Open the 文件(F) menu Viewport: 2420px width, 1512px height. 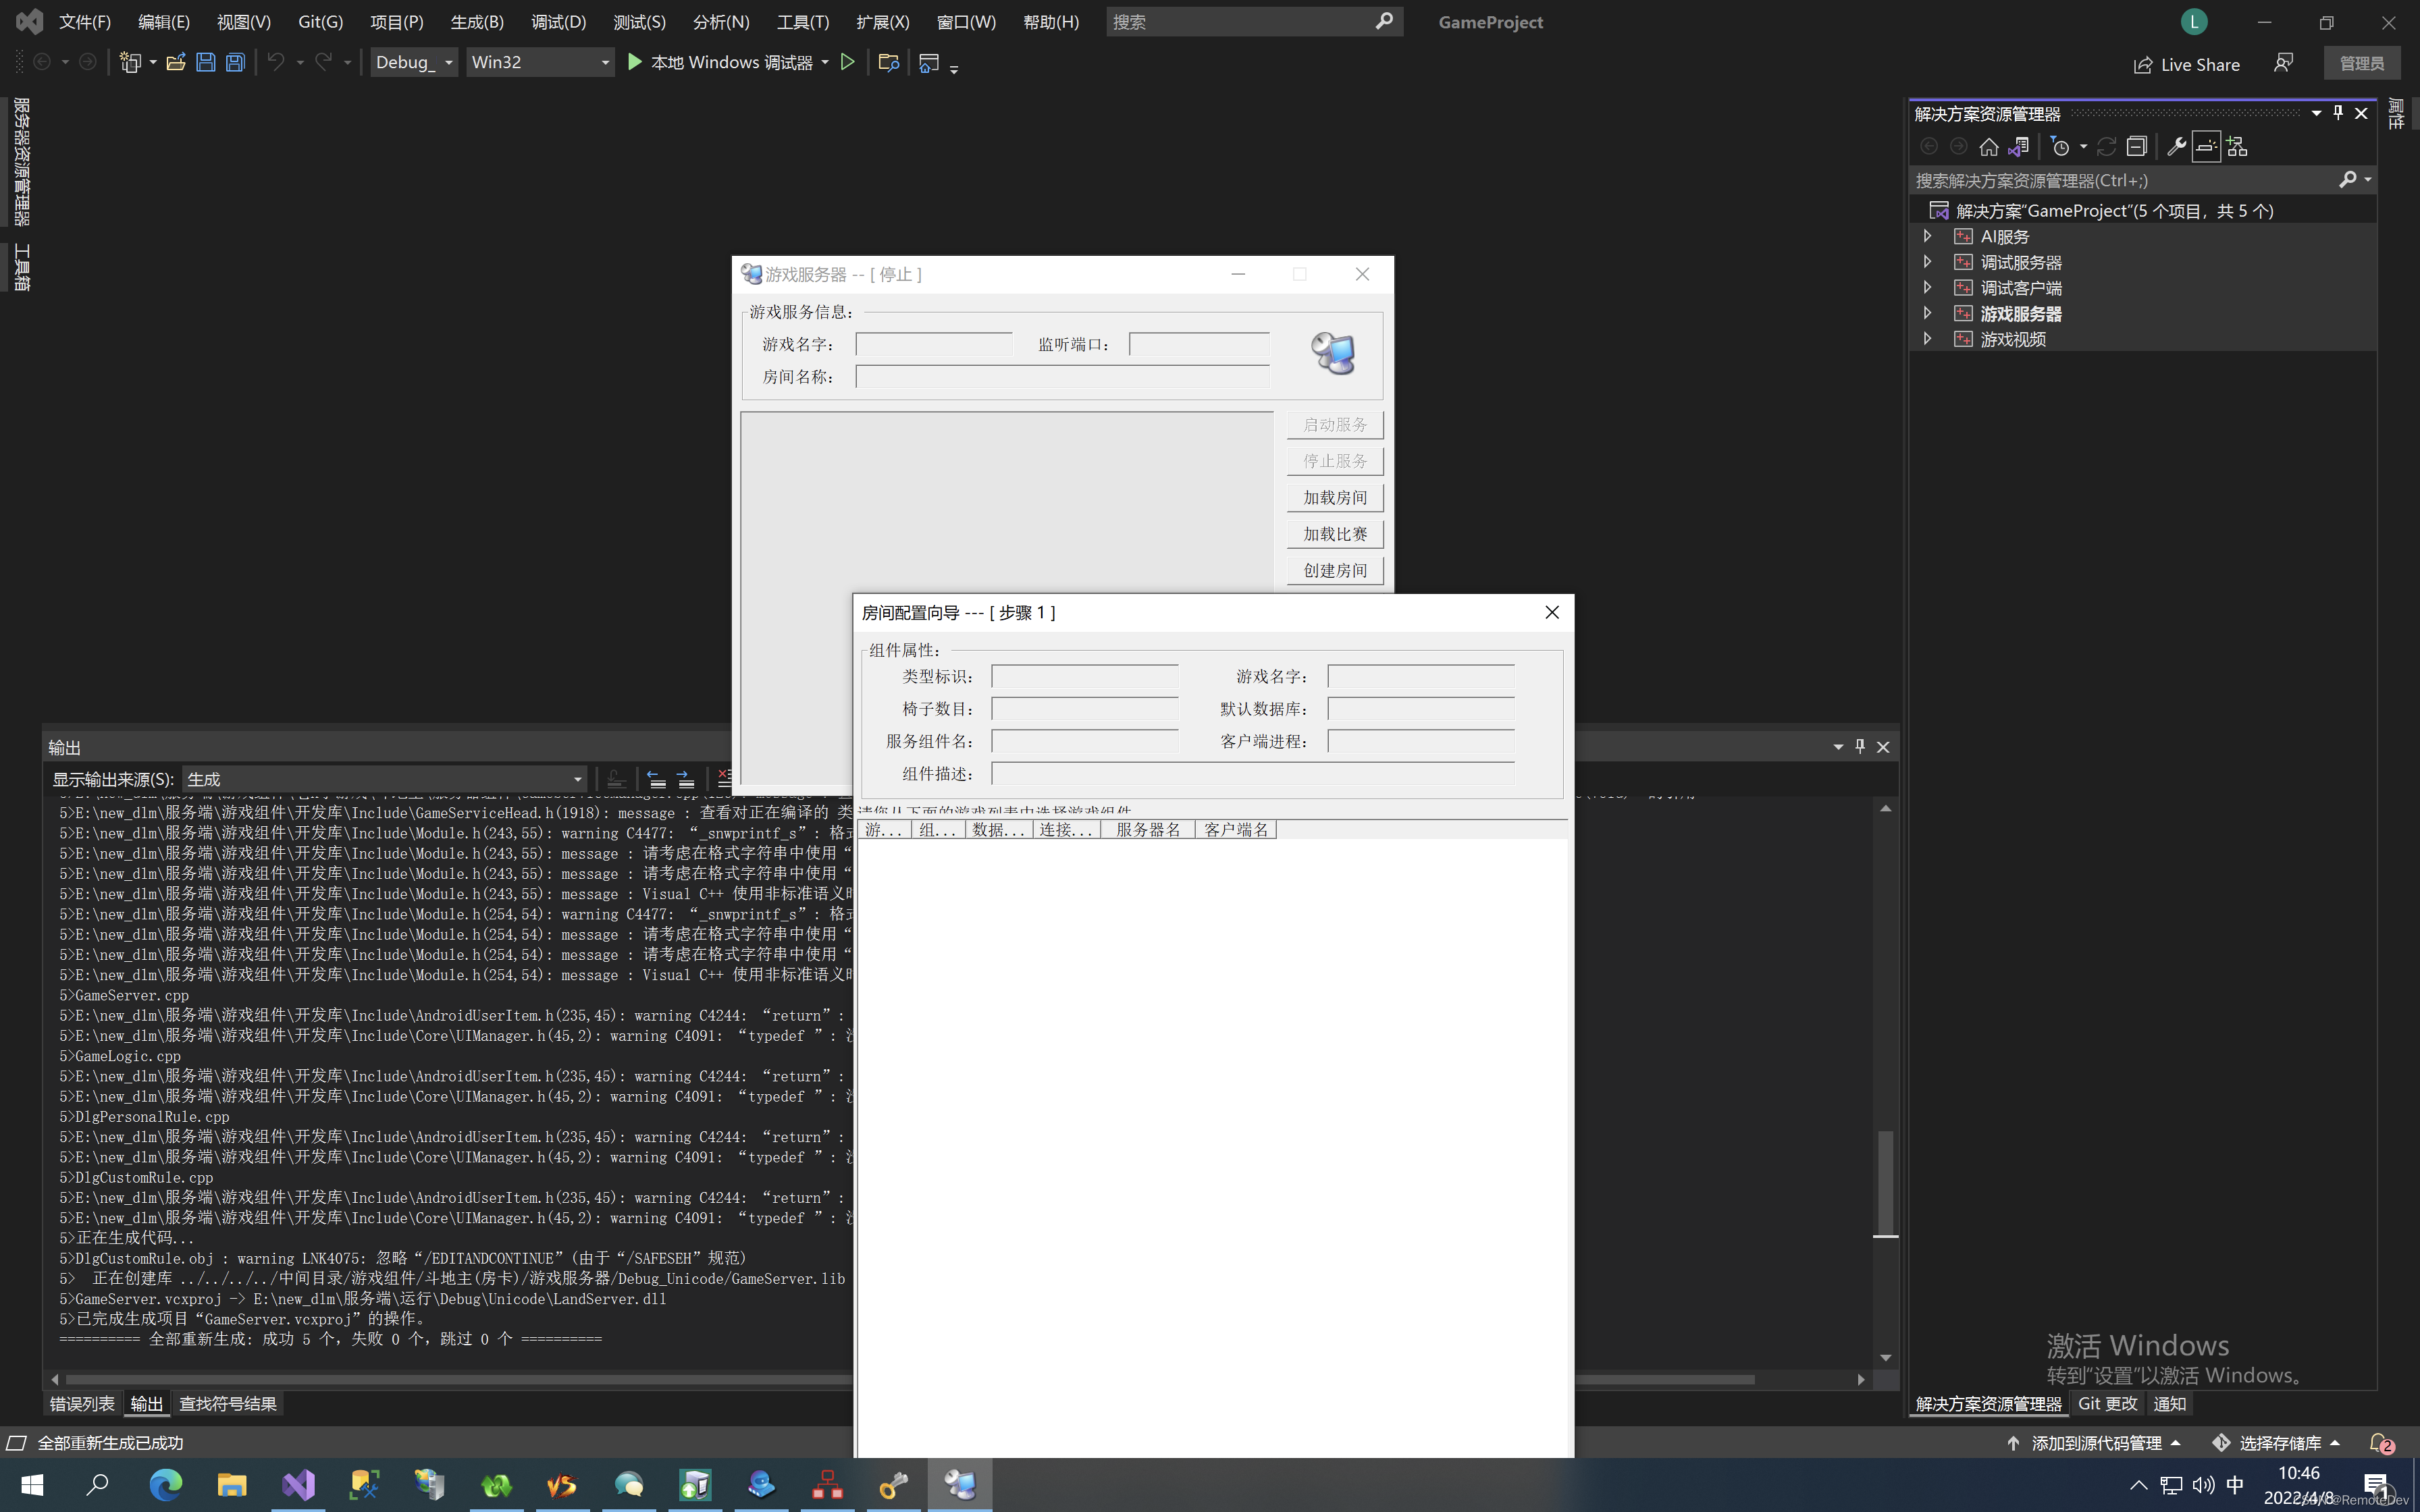84,22
